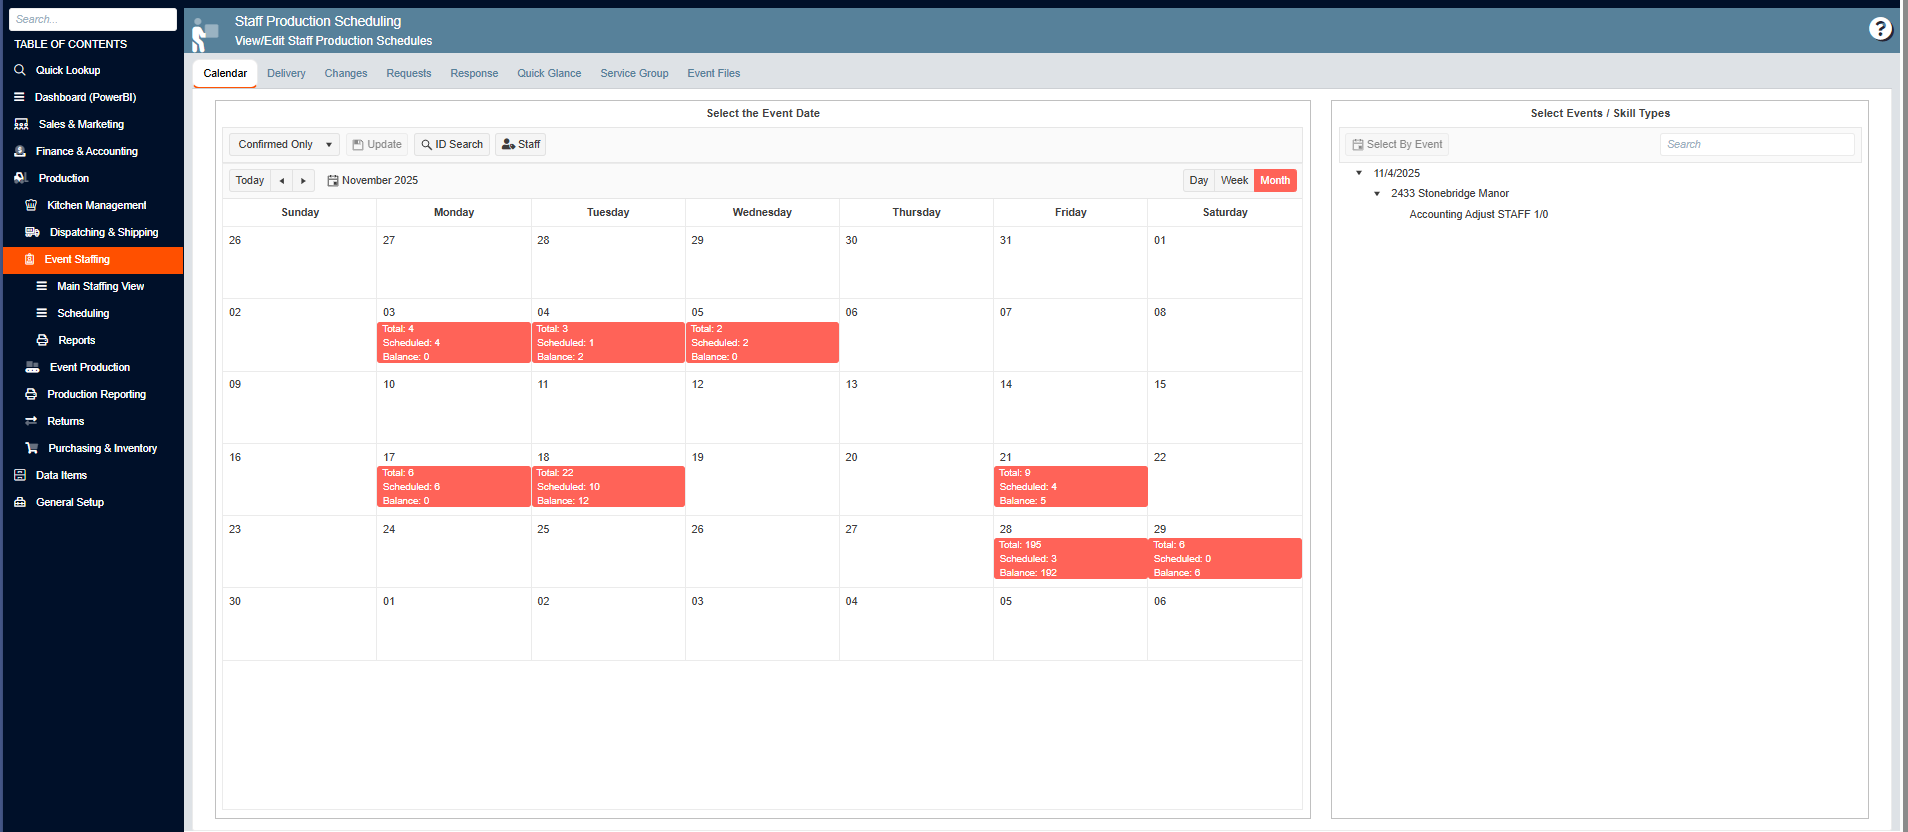Open Dispatching & Shipping section
The image size is (1908, 832).
(x=103, y=232)
